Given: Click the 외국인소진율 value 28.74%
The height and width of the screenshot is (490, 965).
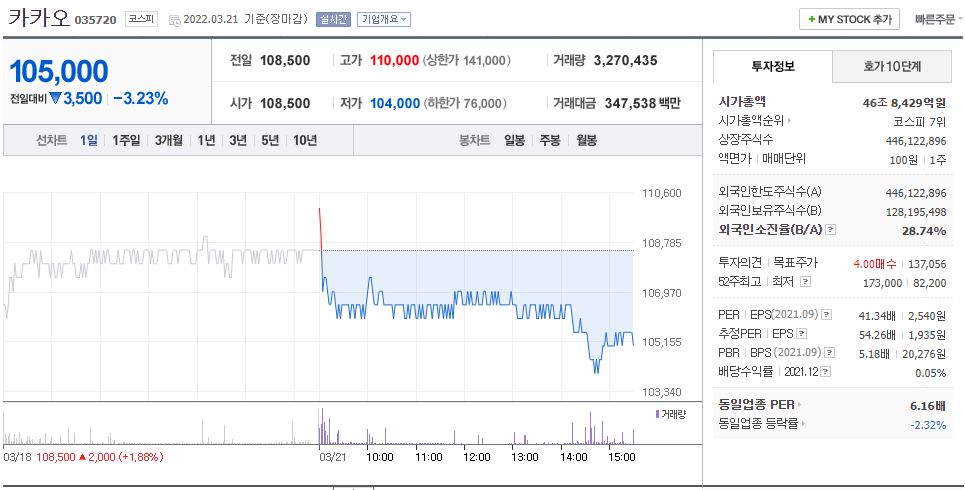Looking at the screenshot, I should (923, 231).
